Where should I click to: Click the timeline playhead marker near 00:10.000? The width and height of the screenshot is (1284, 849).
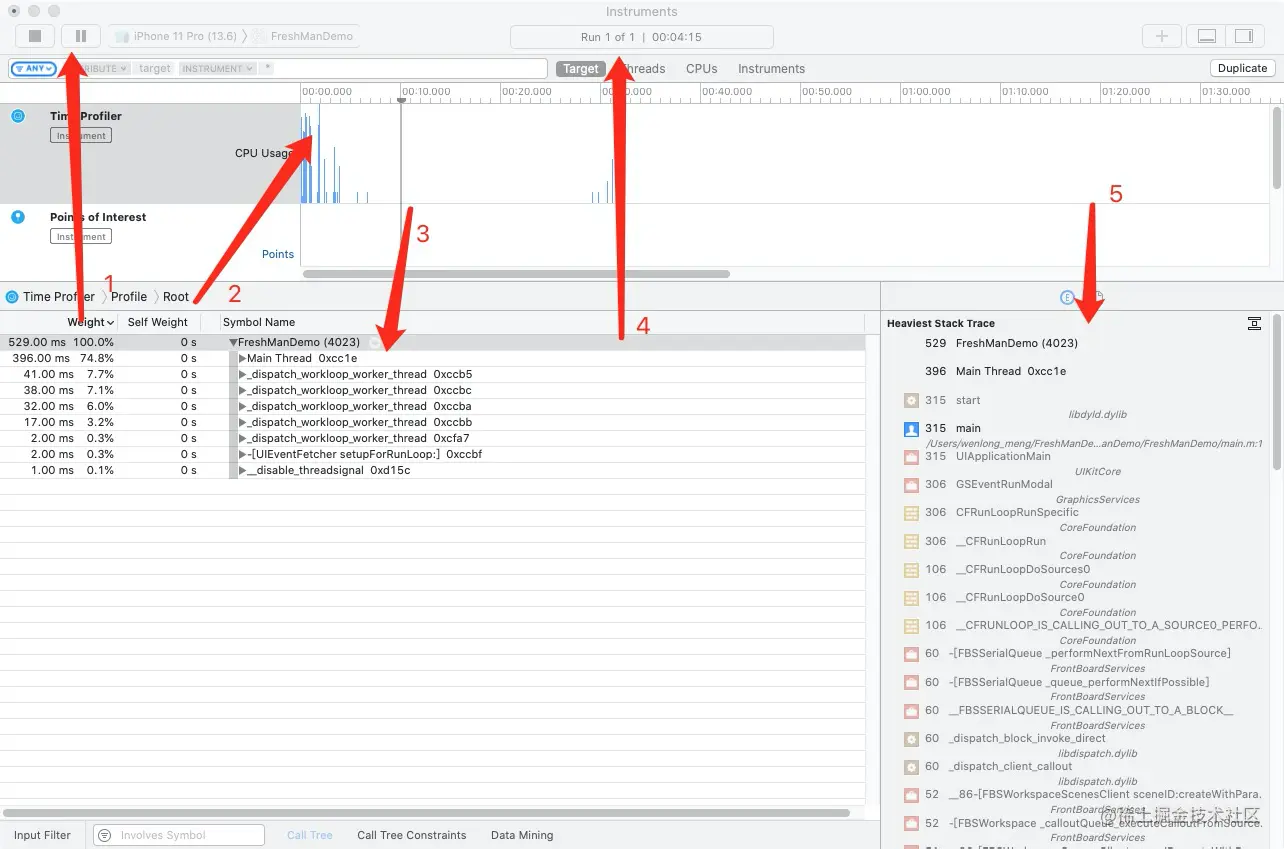(401, 99)
